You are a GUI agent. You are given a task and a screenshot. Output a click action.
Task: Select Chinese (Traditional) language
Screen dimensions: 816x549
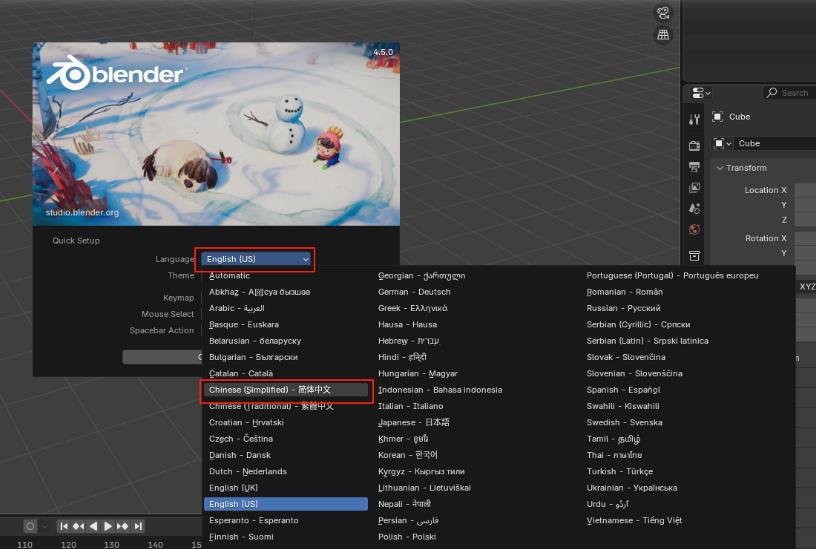286,406
